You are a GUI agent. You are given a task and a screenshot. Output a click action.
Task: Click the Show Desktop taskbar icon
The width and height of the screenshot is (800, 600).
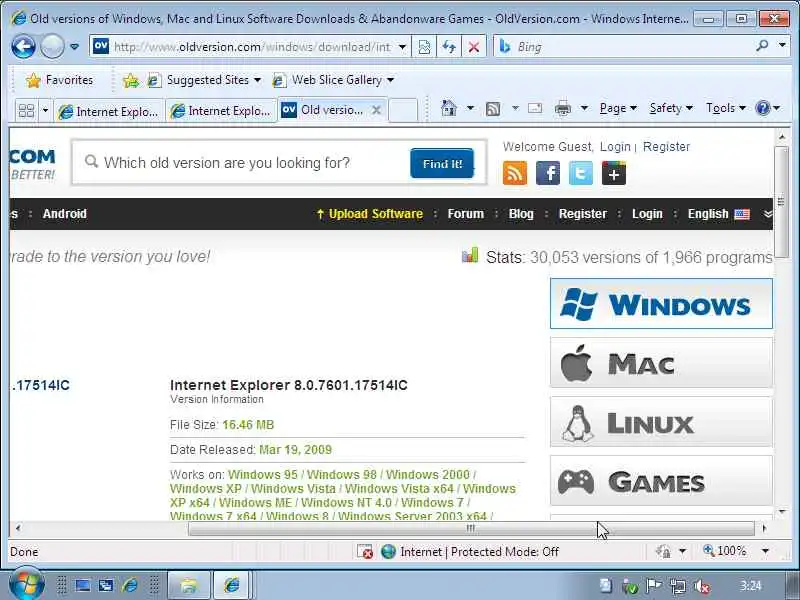83,585
